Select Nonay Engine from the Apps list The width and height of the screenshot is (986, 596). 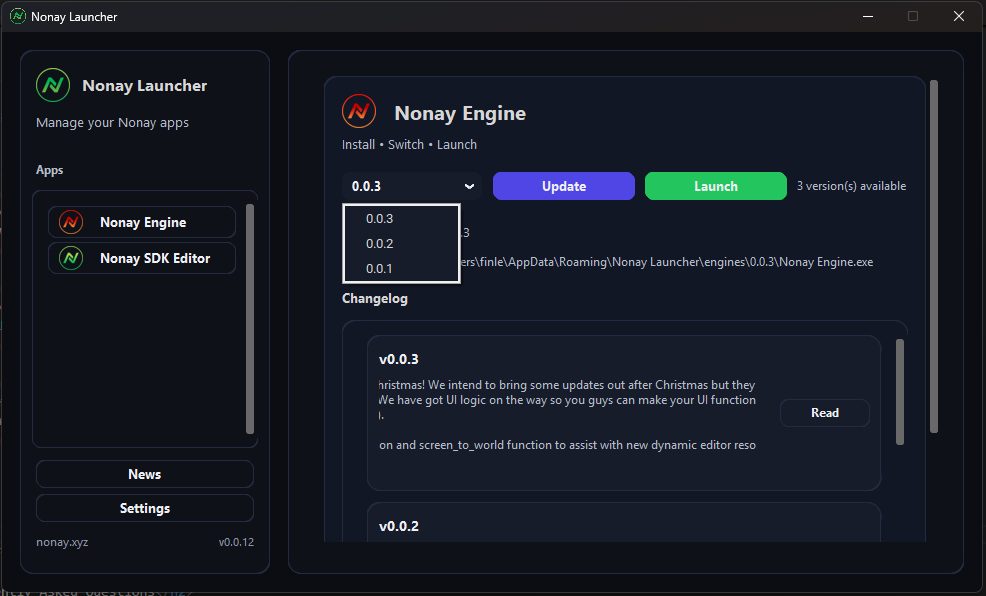(x=141, y=222)
